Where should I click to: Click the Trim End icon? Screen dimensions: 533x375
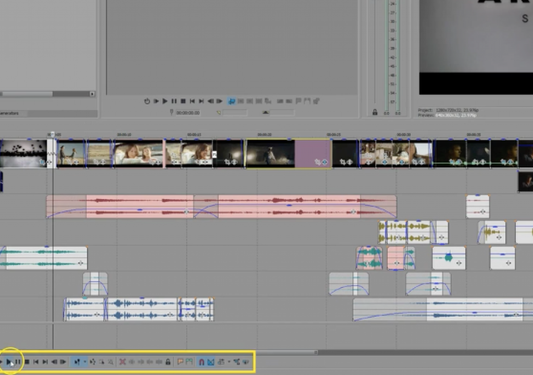coord(150,362)
